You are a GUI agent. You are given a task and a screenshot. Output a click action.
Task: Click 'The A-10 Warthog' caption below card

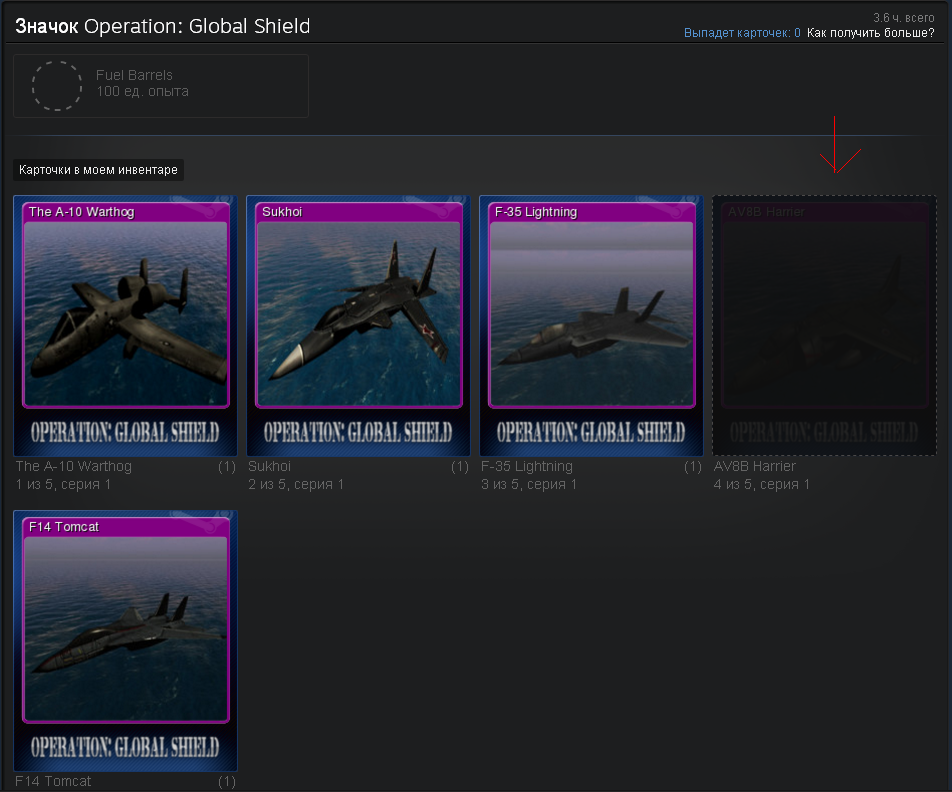(73, 466)
